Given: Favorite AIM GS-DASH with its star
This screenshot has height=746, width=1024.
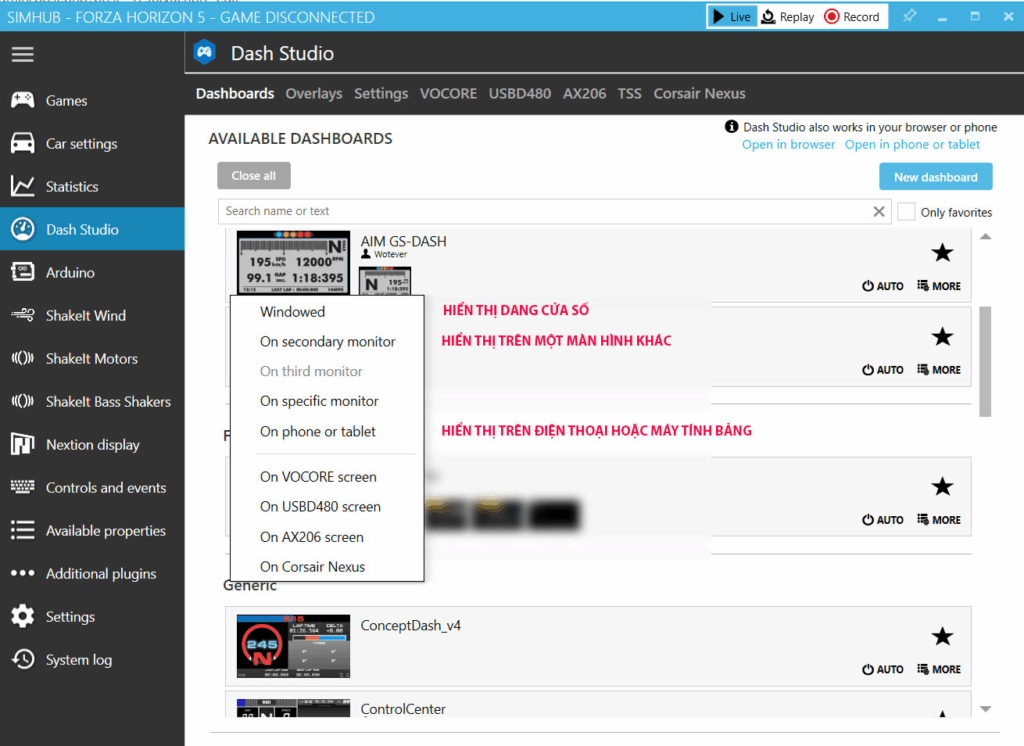Looking at the screenshot, I should [942, 253].
